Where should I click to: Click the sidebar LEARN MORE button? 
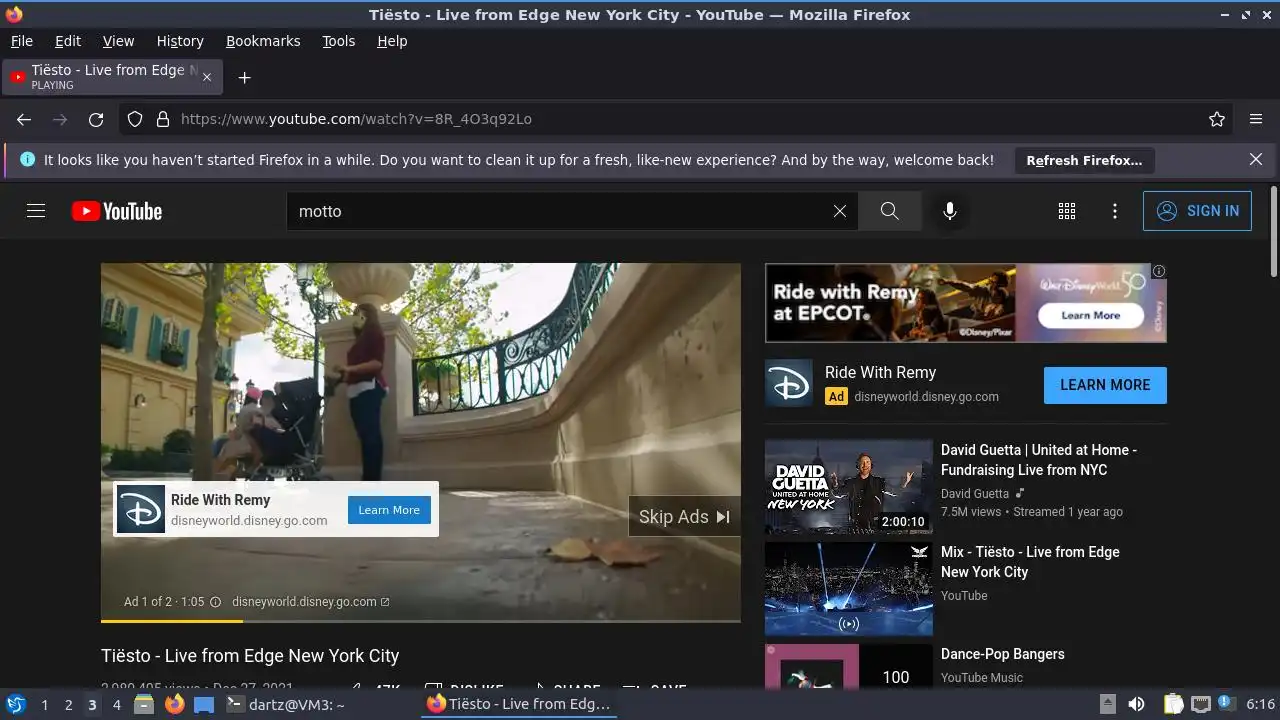point(1105,385)
